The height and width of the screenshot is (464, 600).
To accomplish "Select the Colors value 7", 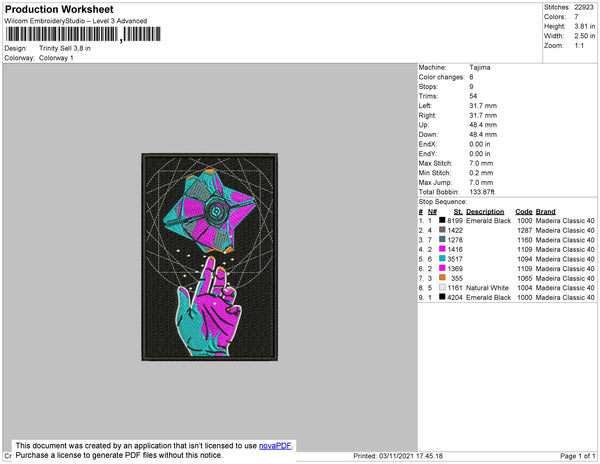I will pos(576,17).
